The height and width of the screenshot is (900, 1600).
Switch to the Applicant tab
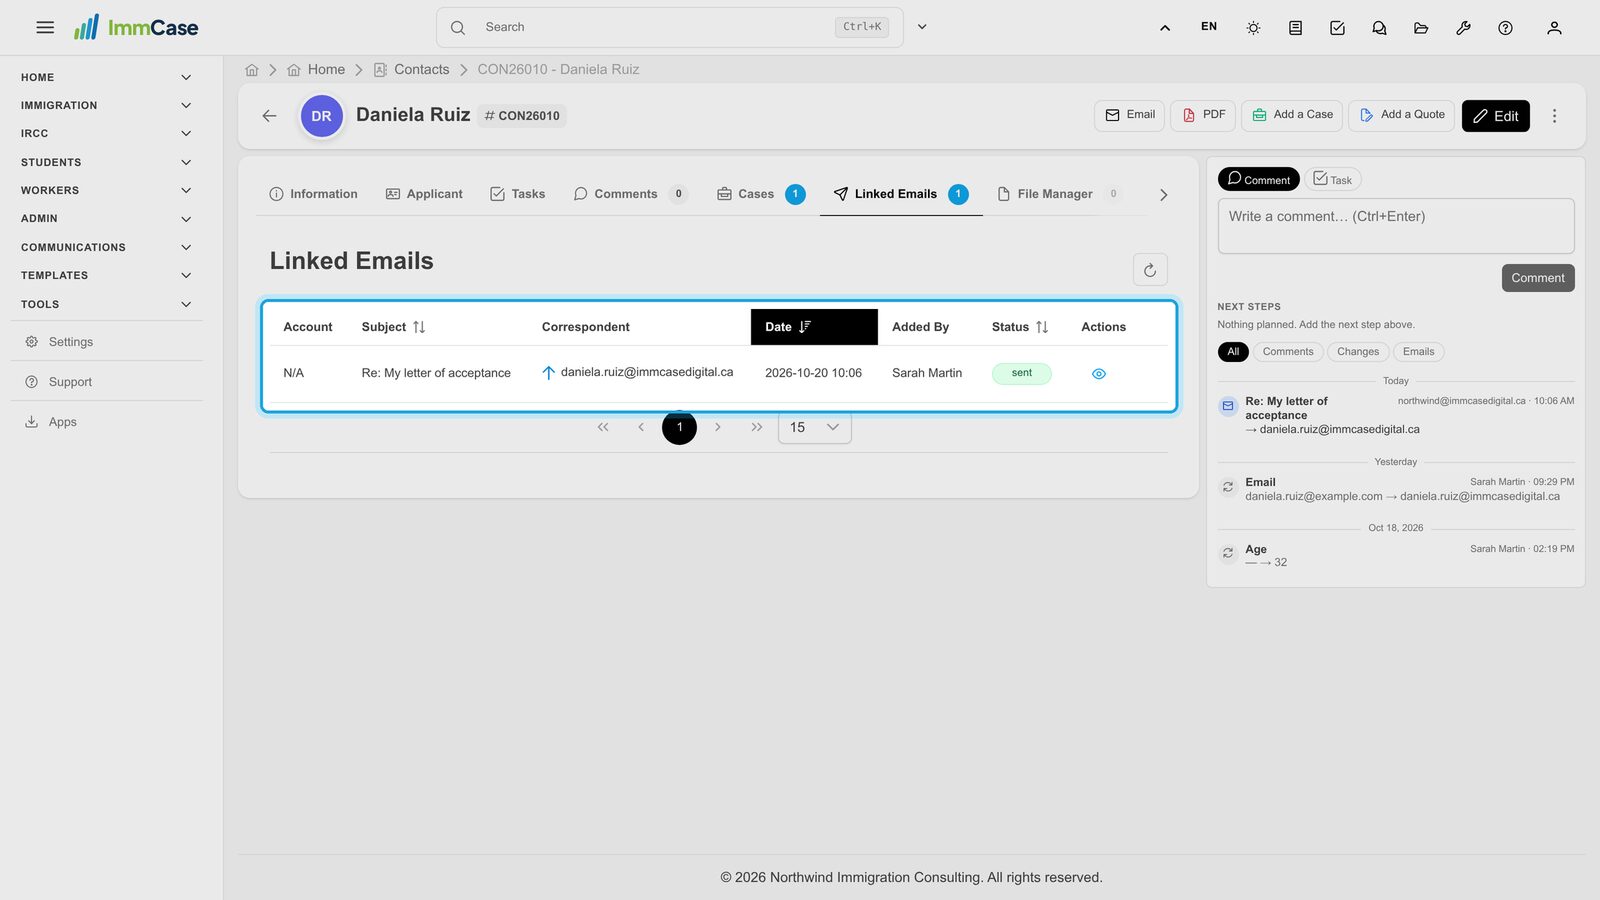pyautogui.click(x=424, y=194)
